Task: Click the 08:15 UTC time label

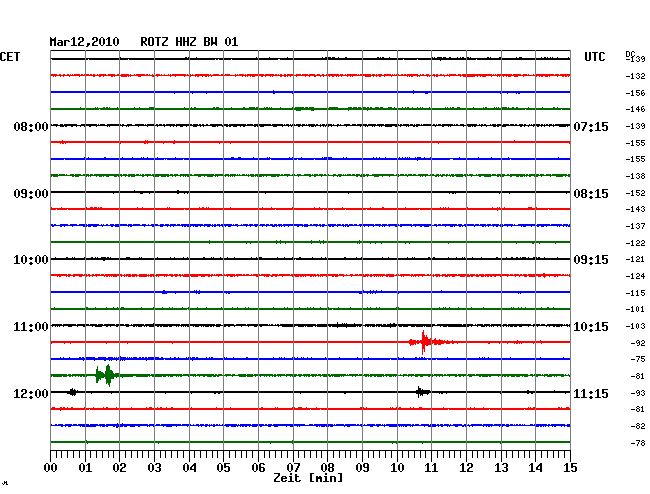Action: click(x=591, y=194)
